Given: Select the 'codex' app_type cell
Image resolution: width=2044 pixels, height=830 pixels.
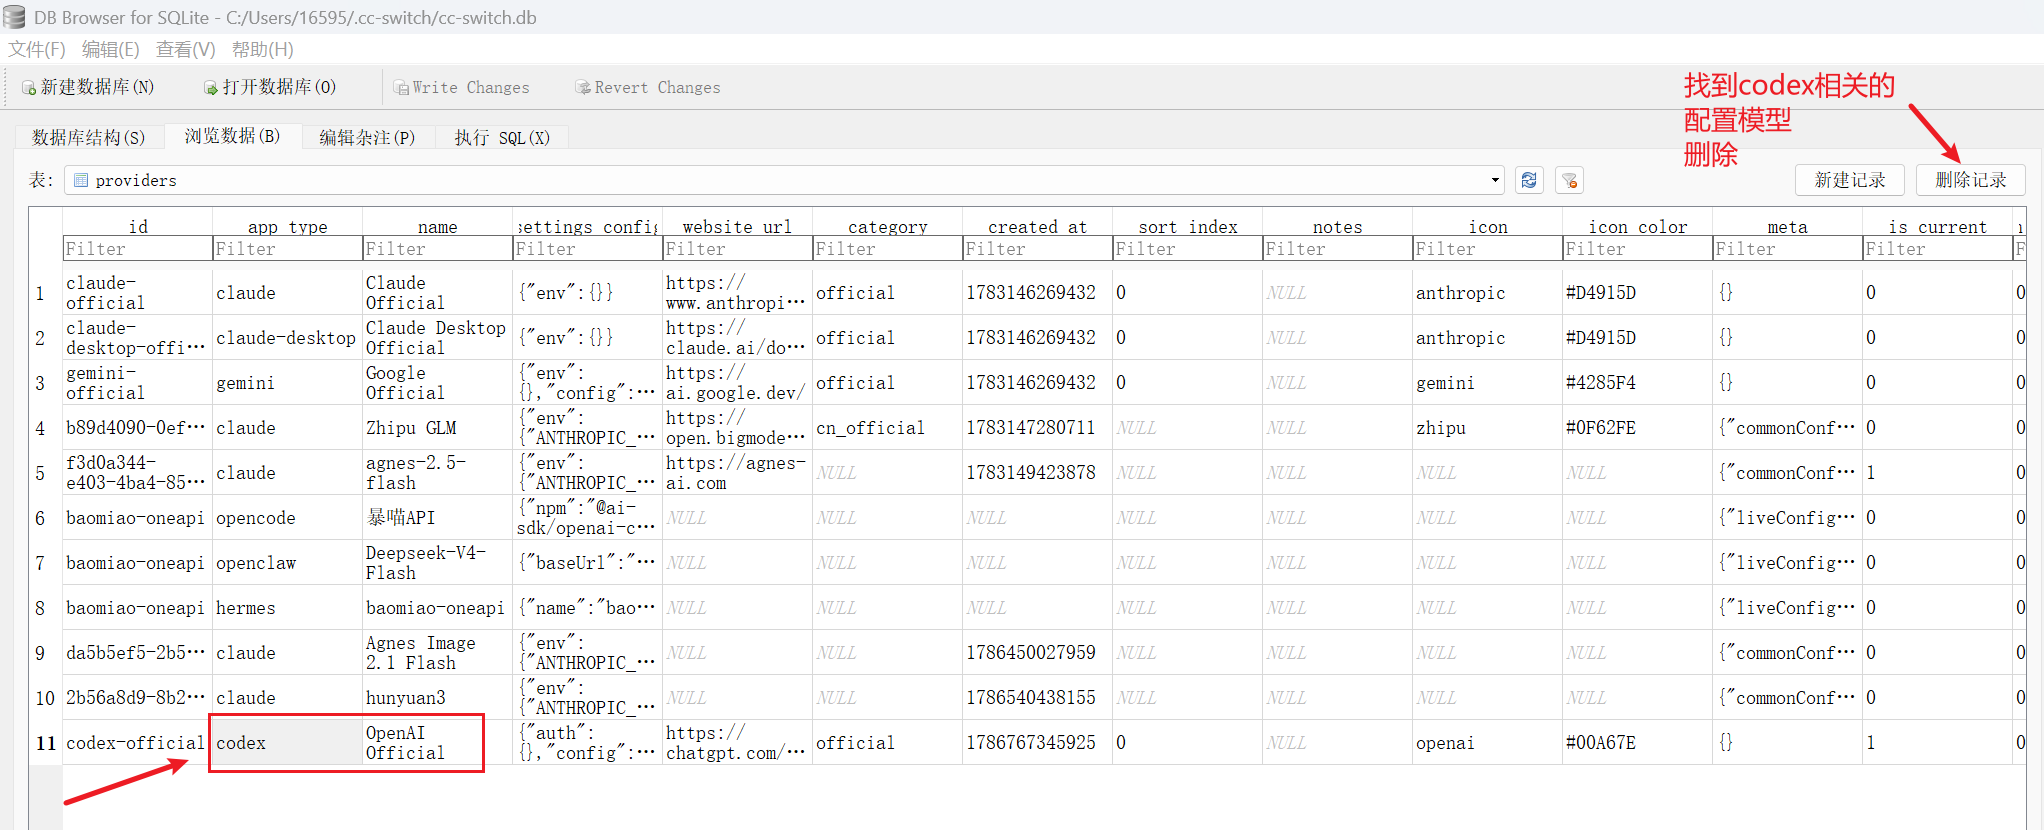Looking at the screenshot, I should click(x=287, y=743).
